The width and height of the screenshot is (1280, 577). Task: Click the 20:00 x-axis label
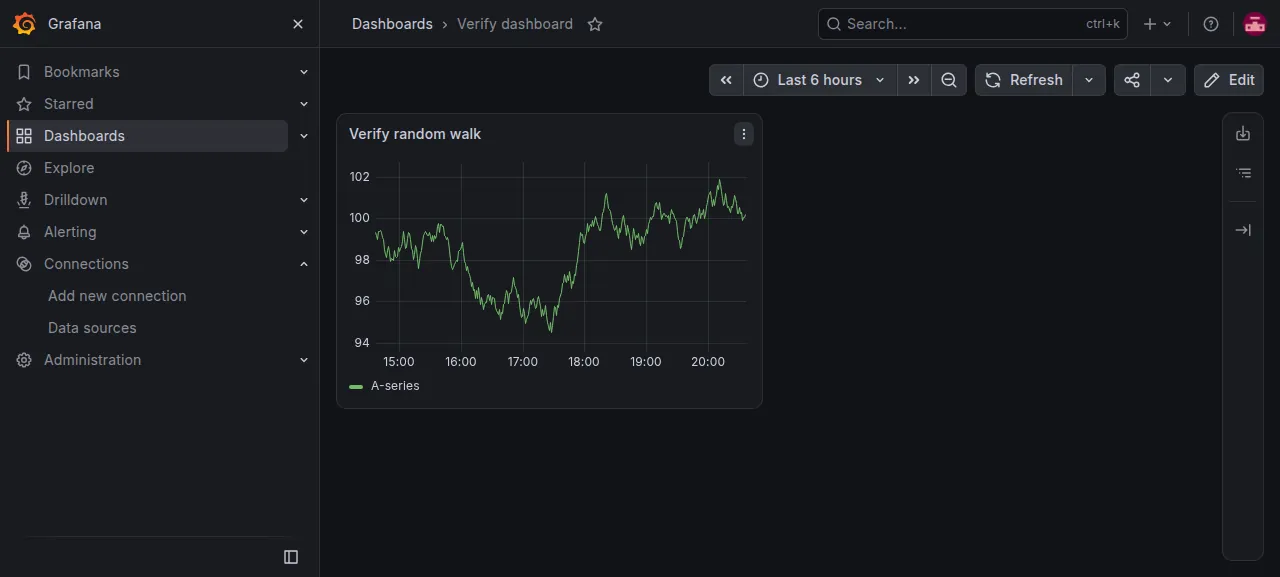click(x=708, y=362)
